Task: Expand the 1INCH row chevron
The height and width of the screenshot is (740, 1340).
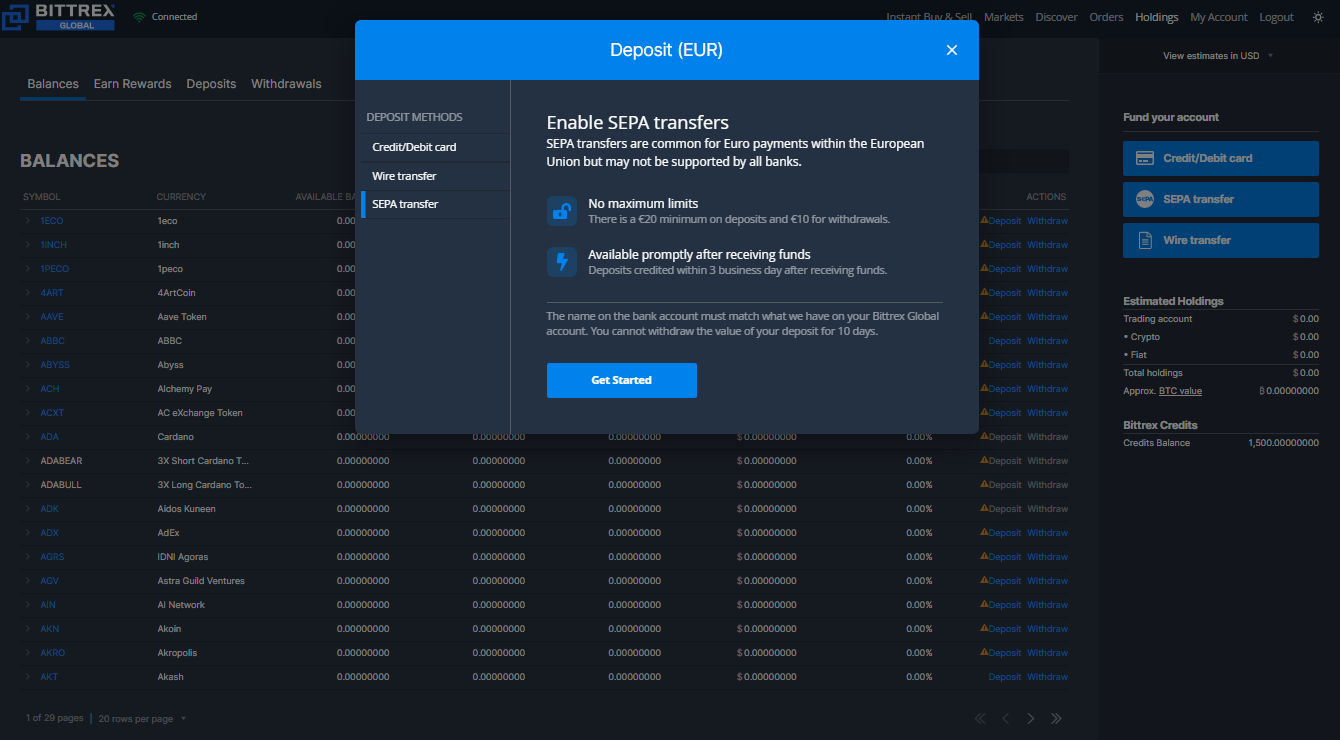Action: point(28,245)
